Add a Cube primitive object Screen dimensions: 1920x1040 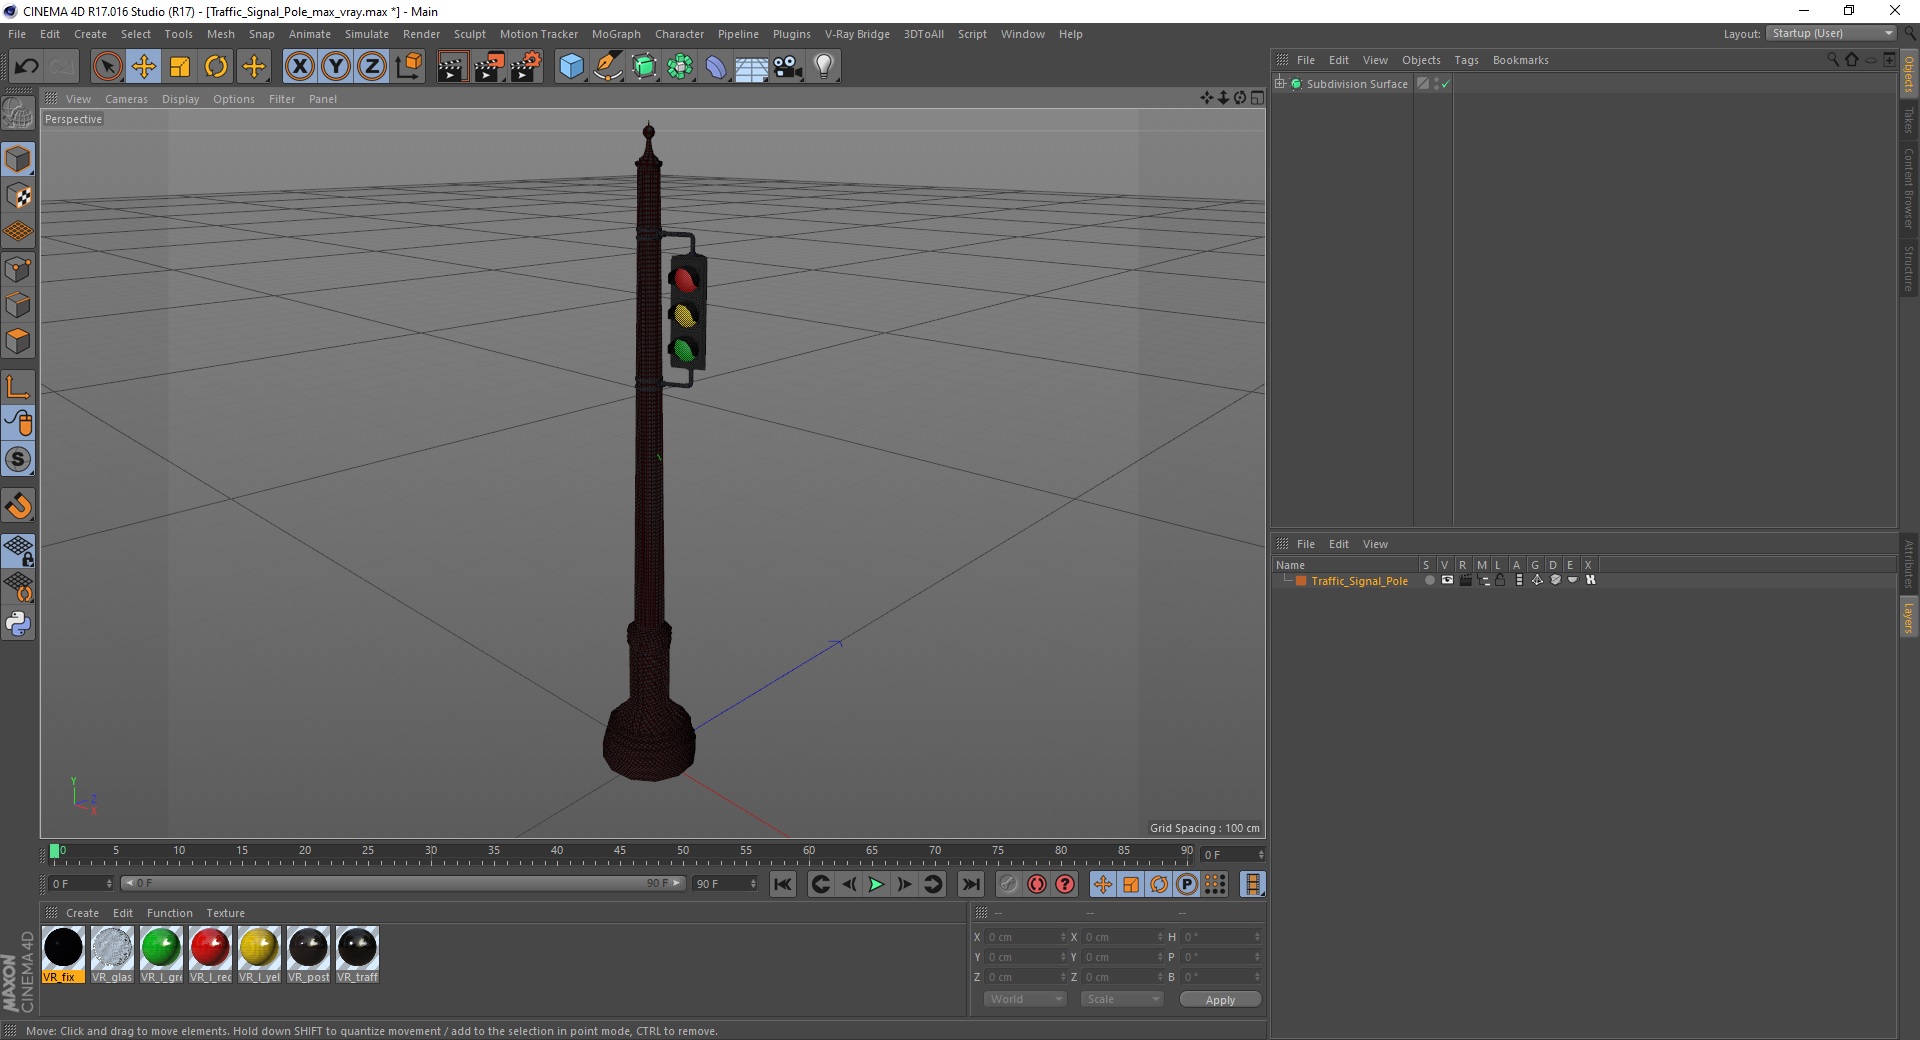[x=571, y=67]
